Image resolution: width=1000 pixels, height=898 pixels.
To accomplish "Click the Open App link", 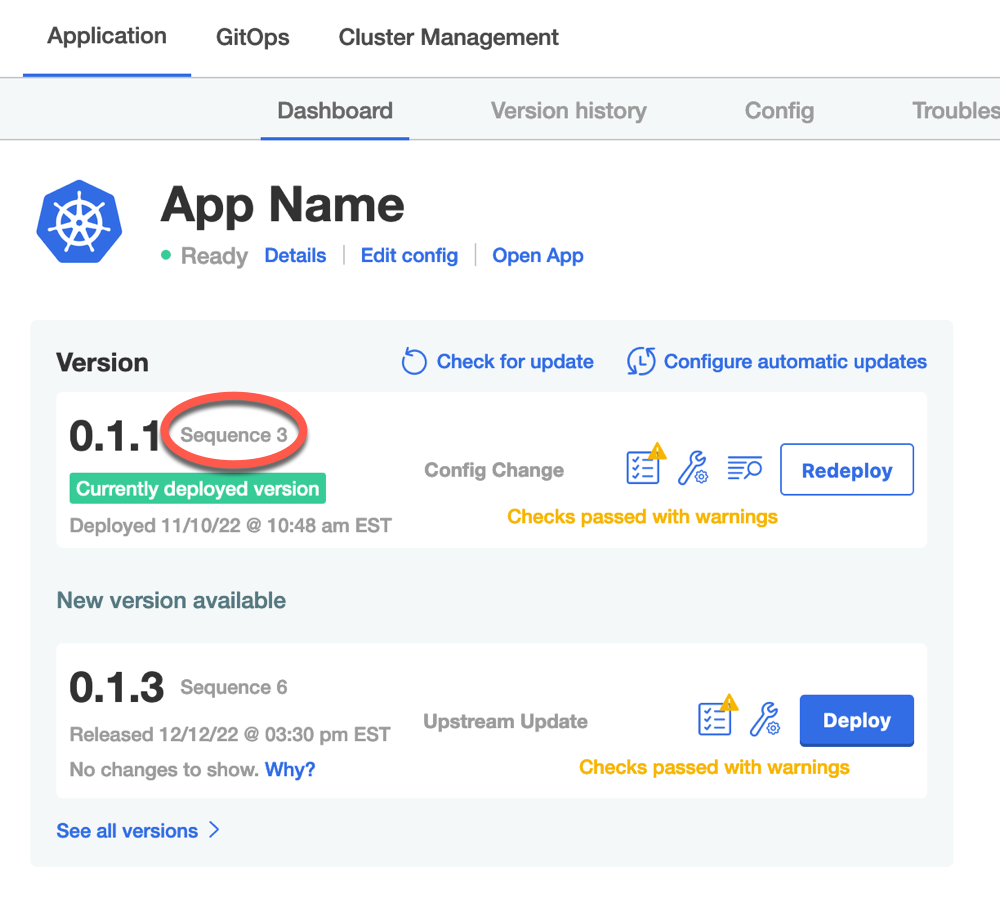I will [537, 256].
